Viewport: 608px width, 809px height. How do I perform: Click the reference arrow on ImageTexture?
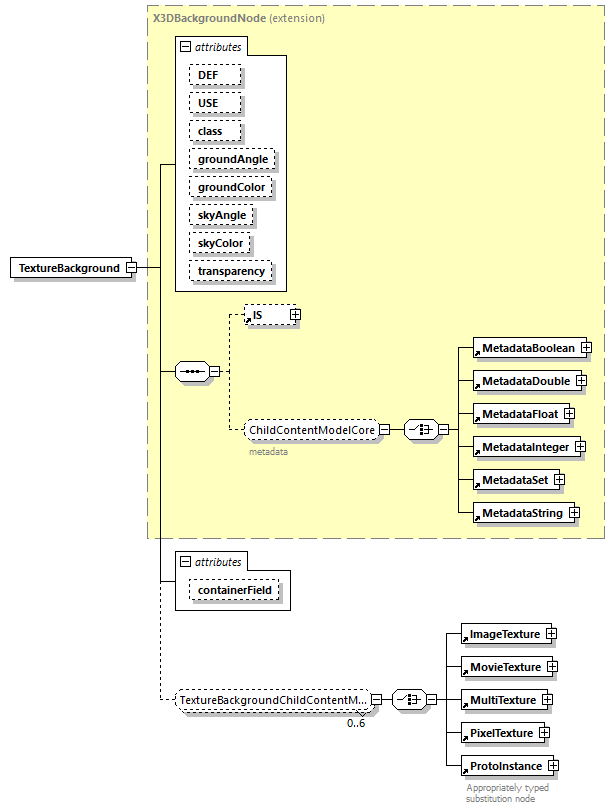click(x=465, y=639)
